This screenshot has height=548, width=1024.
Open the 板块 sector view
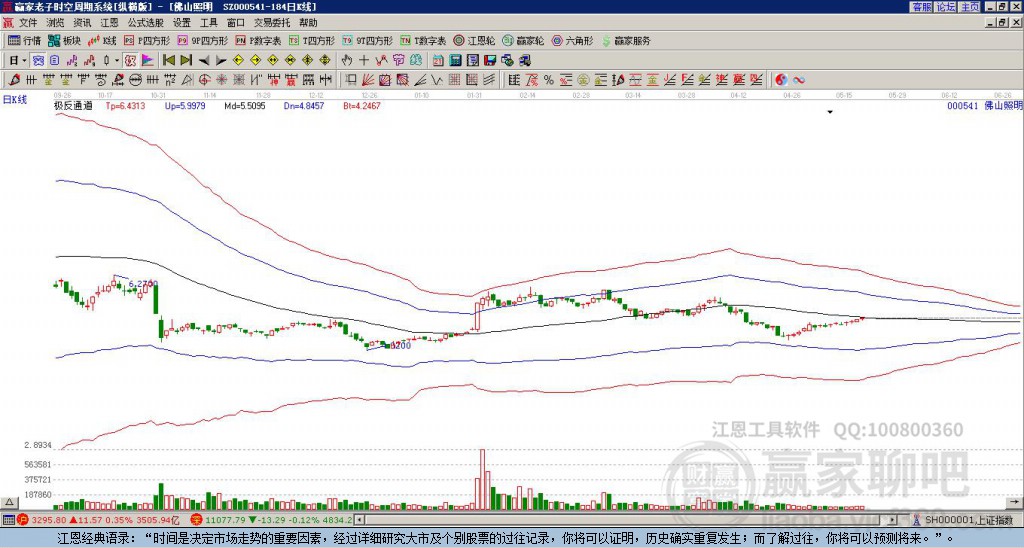coord(65,40)
